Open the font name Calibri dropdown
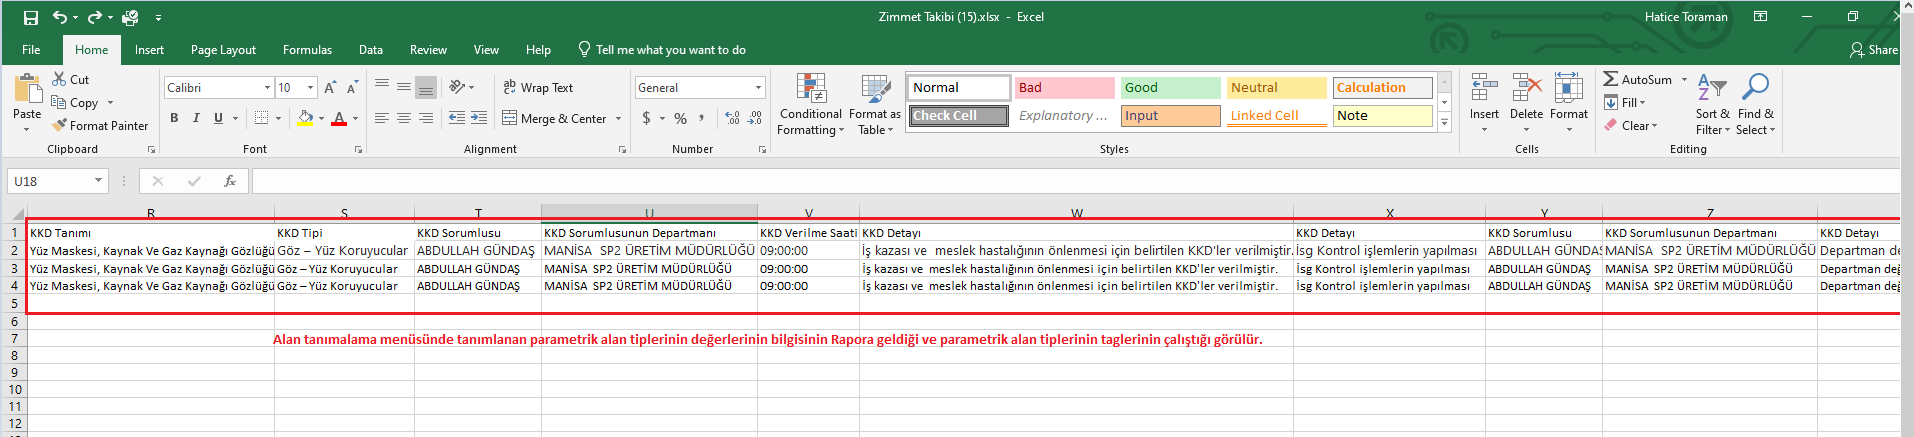The height and width of the screenshot is (437, 1914). 267,88
